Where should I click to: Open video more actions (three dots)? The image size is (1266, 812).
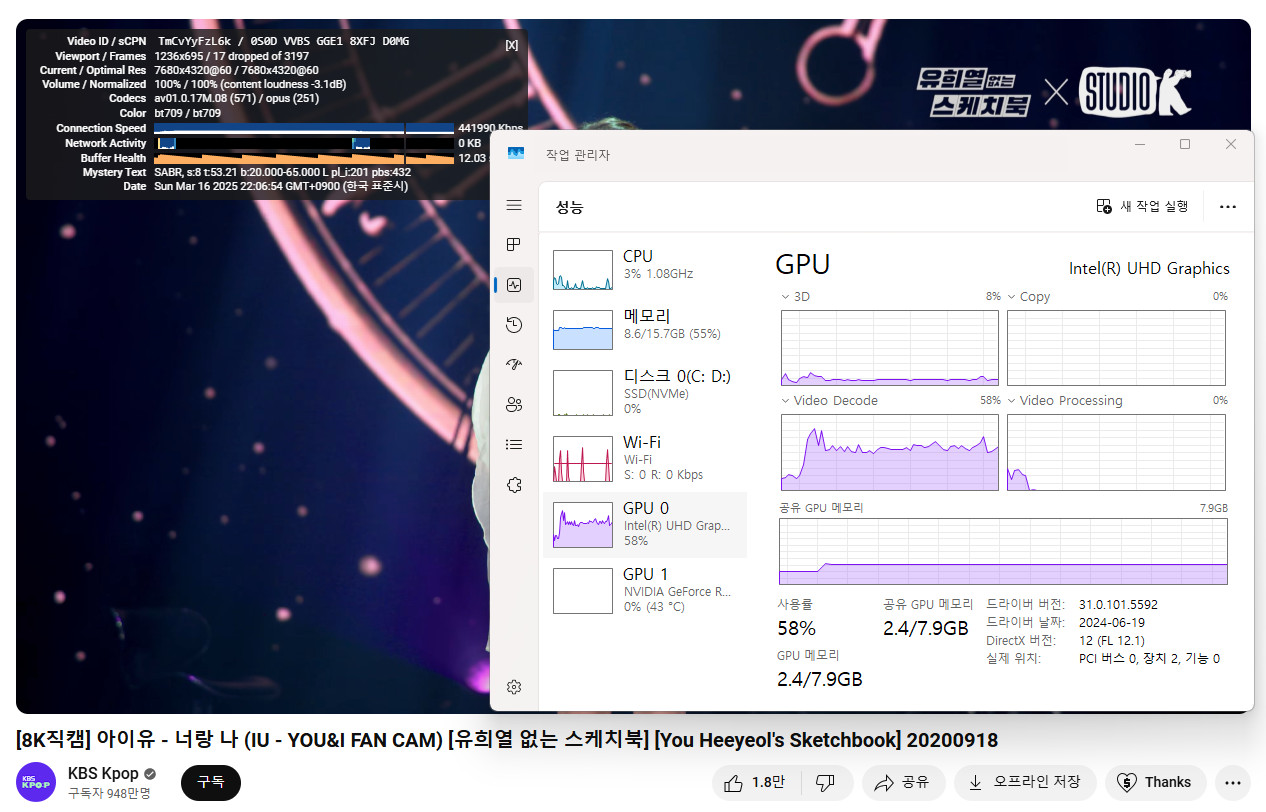click(x=1233, y=782)
